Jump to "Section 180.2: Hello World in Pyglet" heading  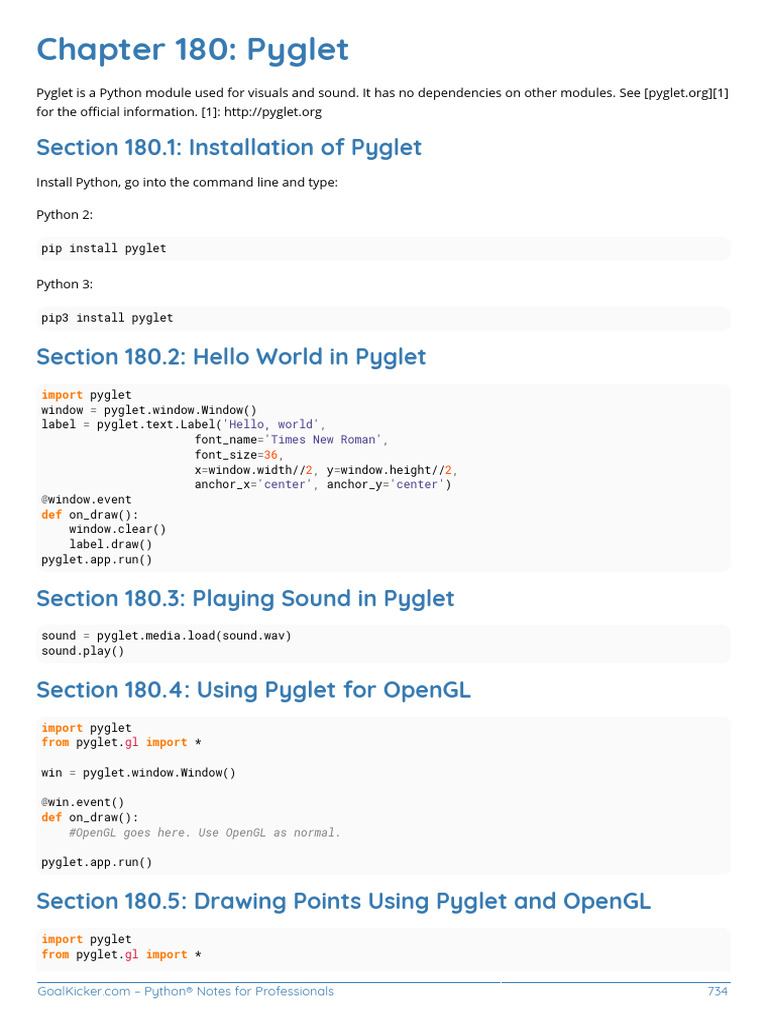point(231,357)
